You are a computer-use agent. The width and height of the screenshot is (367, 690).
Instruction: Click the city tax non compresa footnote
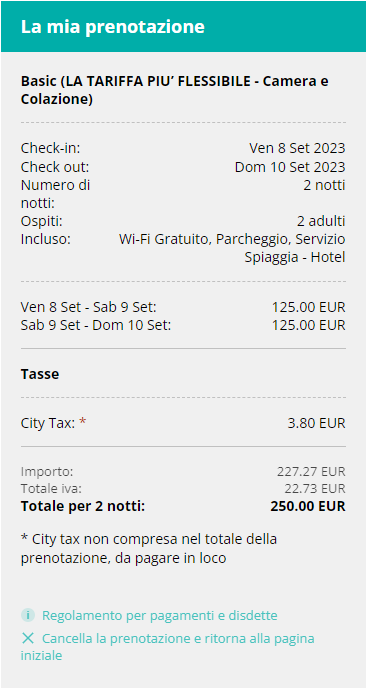[x=149, y=549]
